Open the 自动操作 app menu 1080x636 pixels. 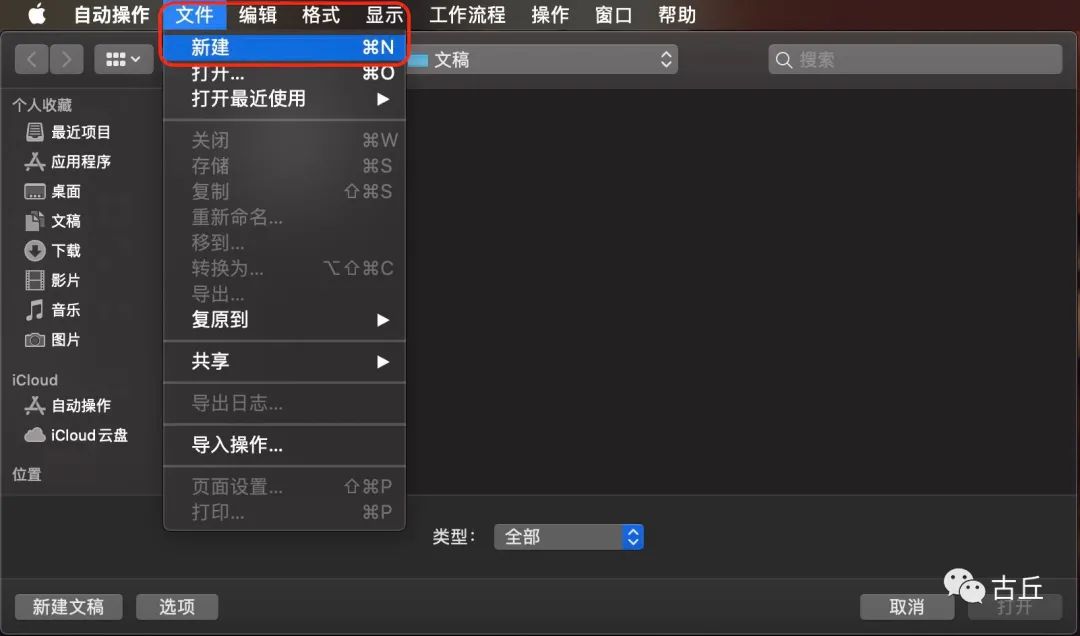[x=112, y=14]
